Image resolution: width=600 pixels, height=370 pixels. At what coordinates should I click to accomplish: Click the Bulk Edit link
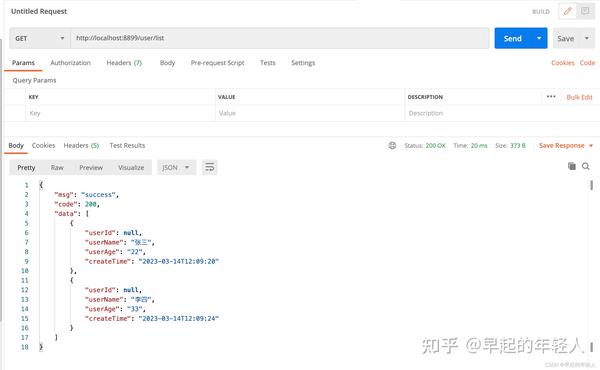point(579,97)
